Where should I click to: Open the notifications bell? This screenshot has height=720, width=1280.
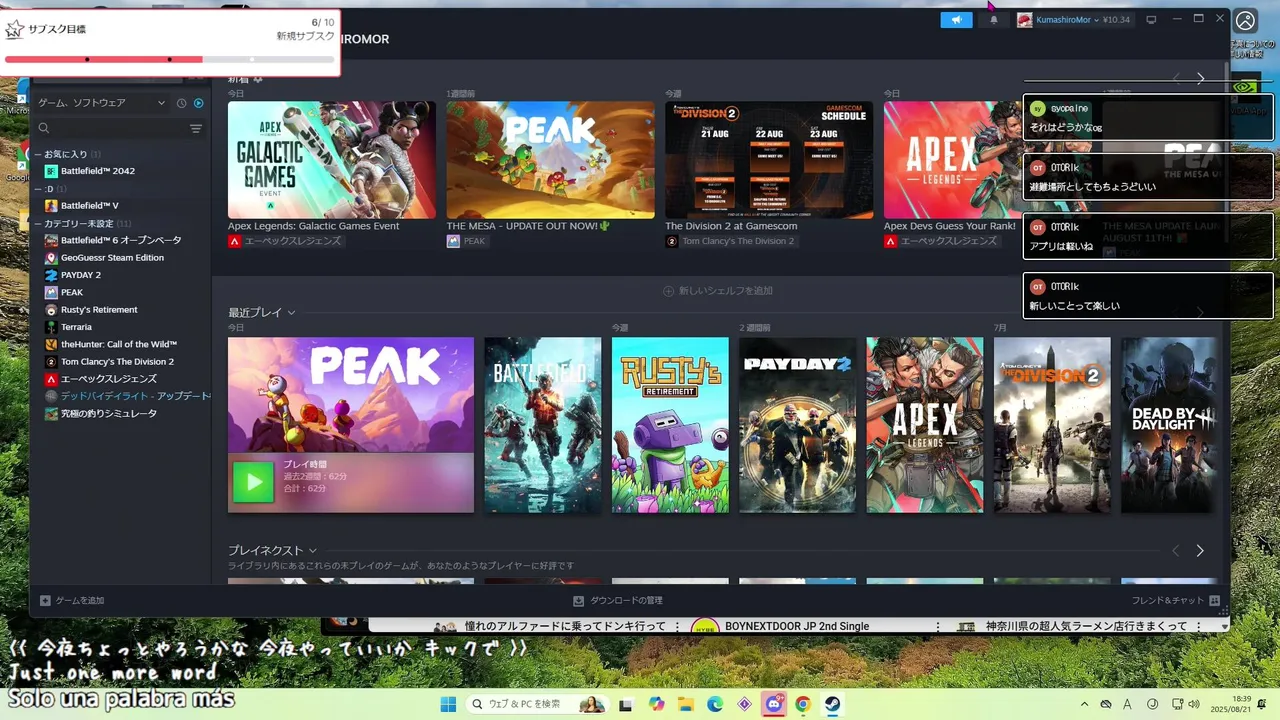(993, 20)
